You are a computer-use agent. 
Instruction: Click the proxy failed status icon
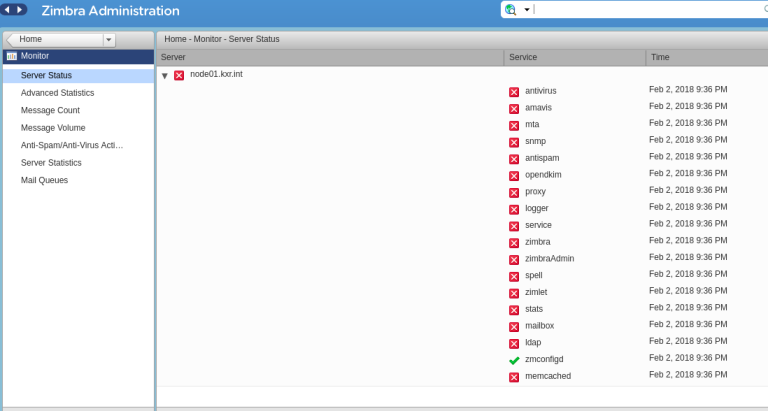514,193
